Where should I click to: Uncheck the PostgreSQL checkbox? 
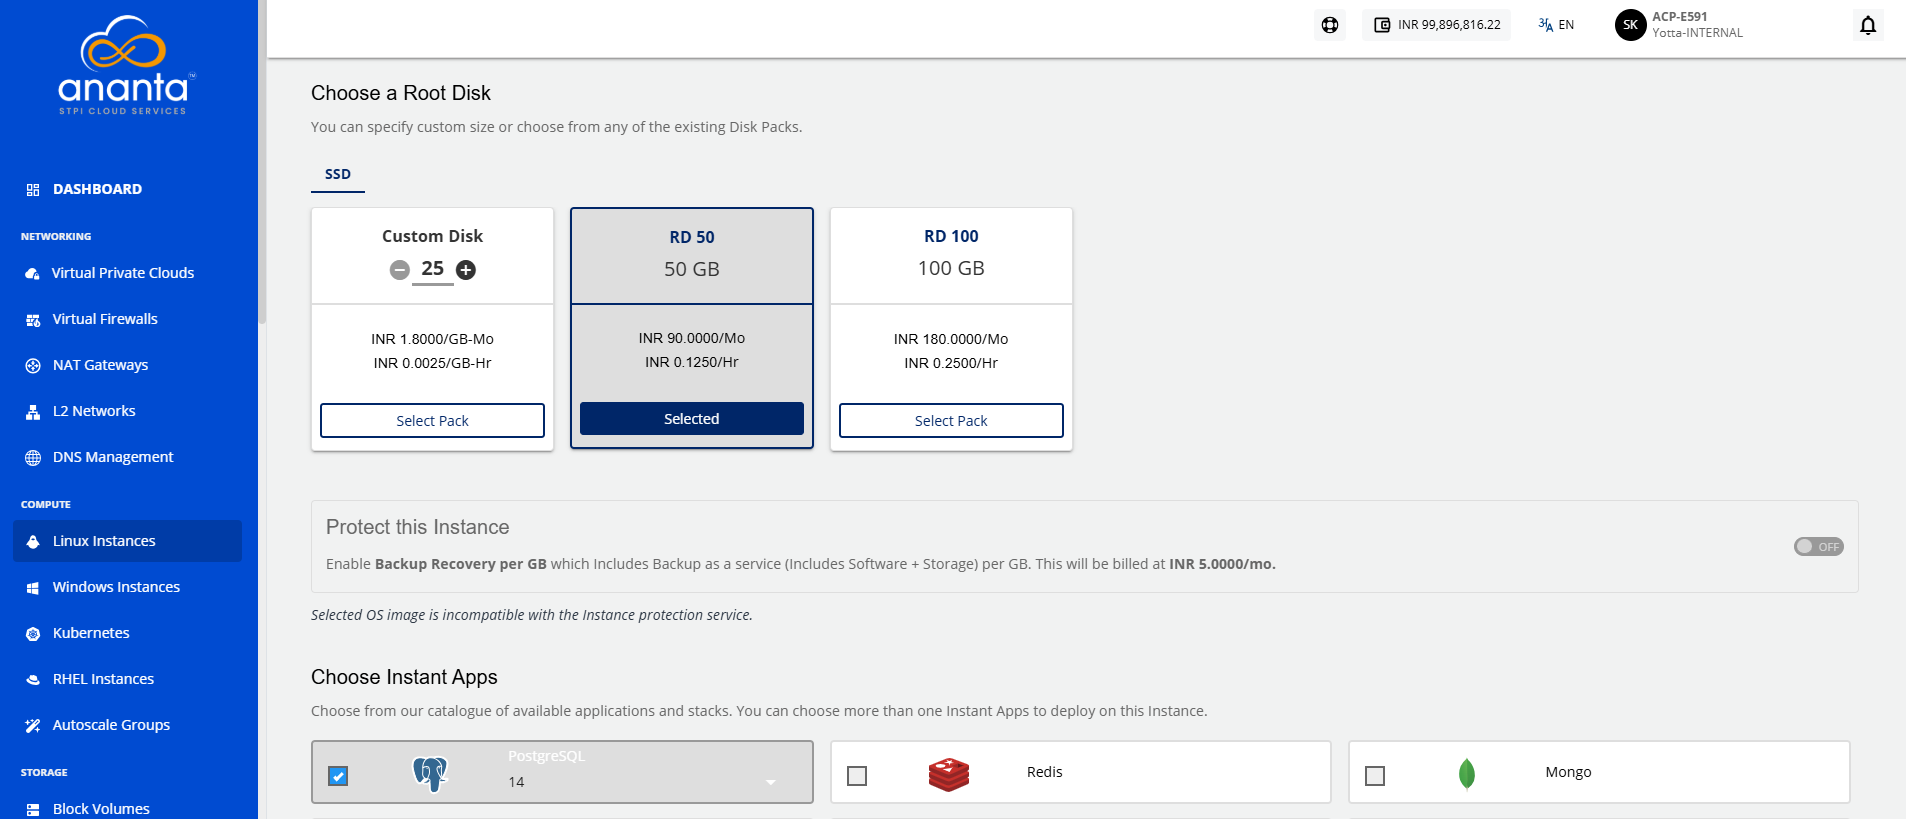pos(338,776)
